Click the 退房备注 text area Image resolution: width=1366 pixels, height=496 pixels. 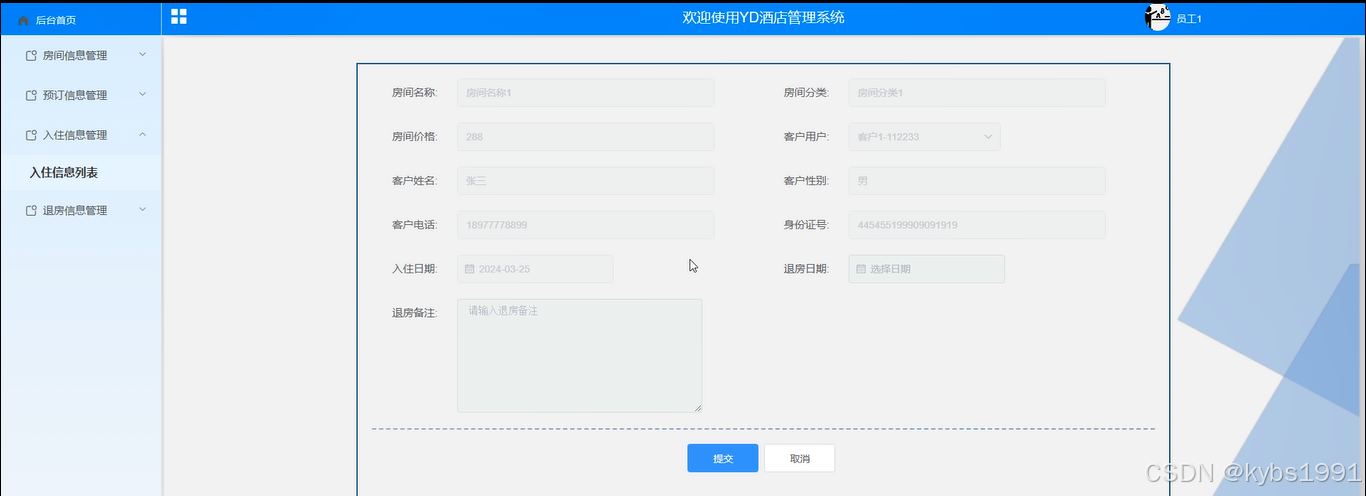pos(580,355)
